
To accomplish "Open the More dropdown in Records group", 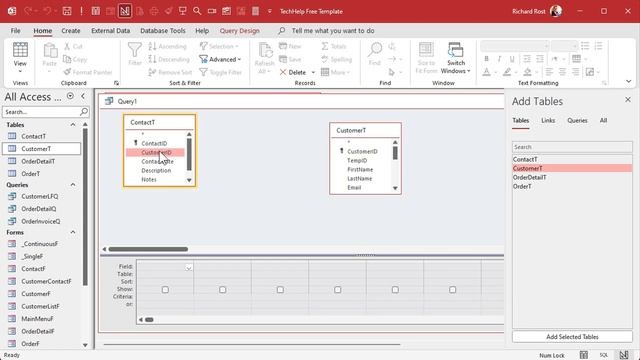I will point(336,72).
